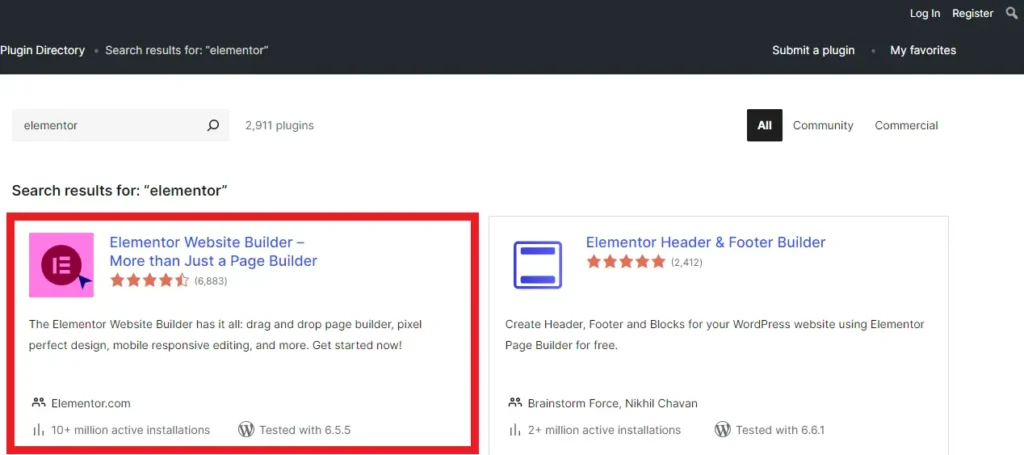Click the Header & Footer Builder plugin icon
This screenshot has height=455, width=1024.
tap(537, 265)
